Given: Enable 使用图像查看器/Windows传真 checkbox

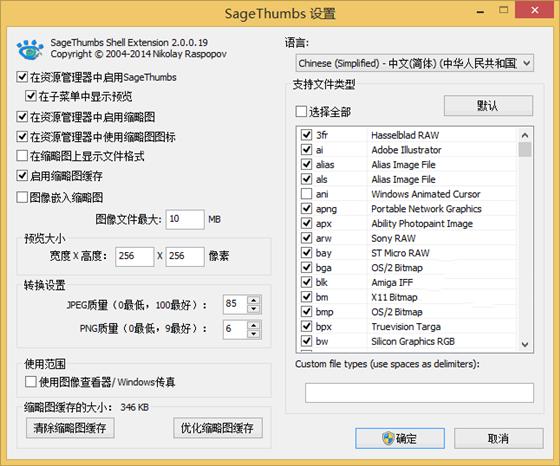Looking at the screenshot, I should [31, 382].
